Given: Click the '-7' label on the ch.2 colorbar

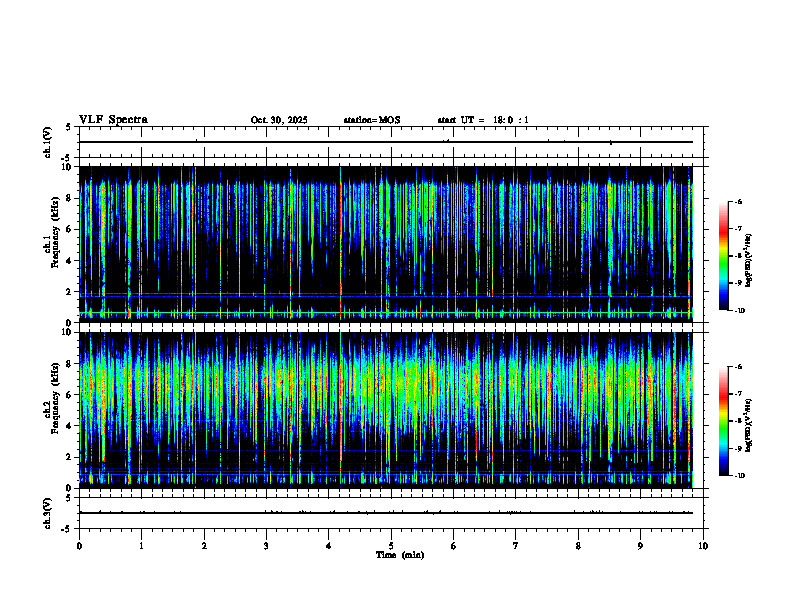Looking at the screenshot, I should tap(738, 394).
